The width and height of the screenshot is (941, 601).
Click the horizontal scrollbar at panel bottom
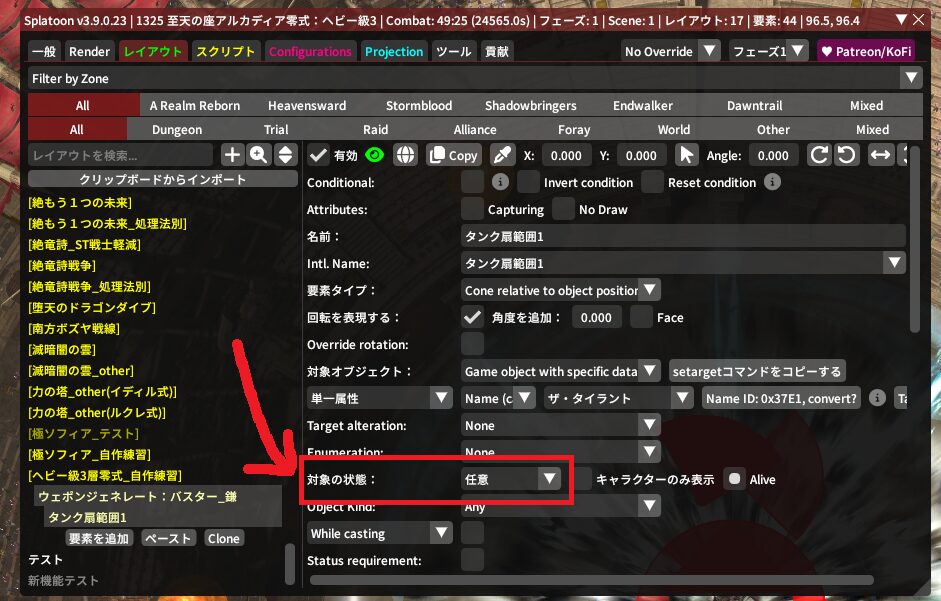[x=592, y=580]
